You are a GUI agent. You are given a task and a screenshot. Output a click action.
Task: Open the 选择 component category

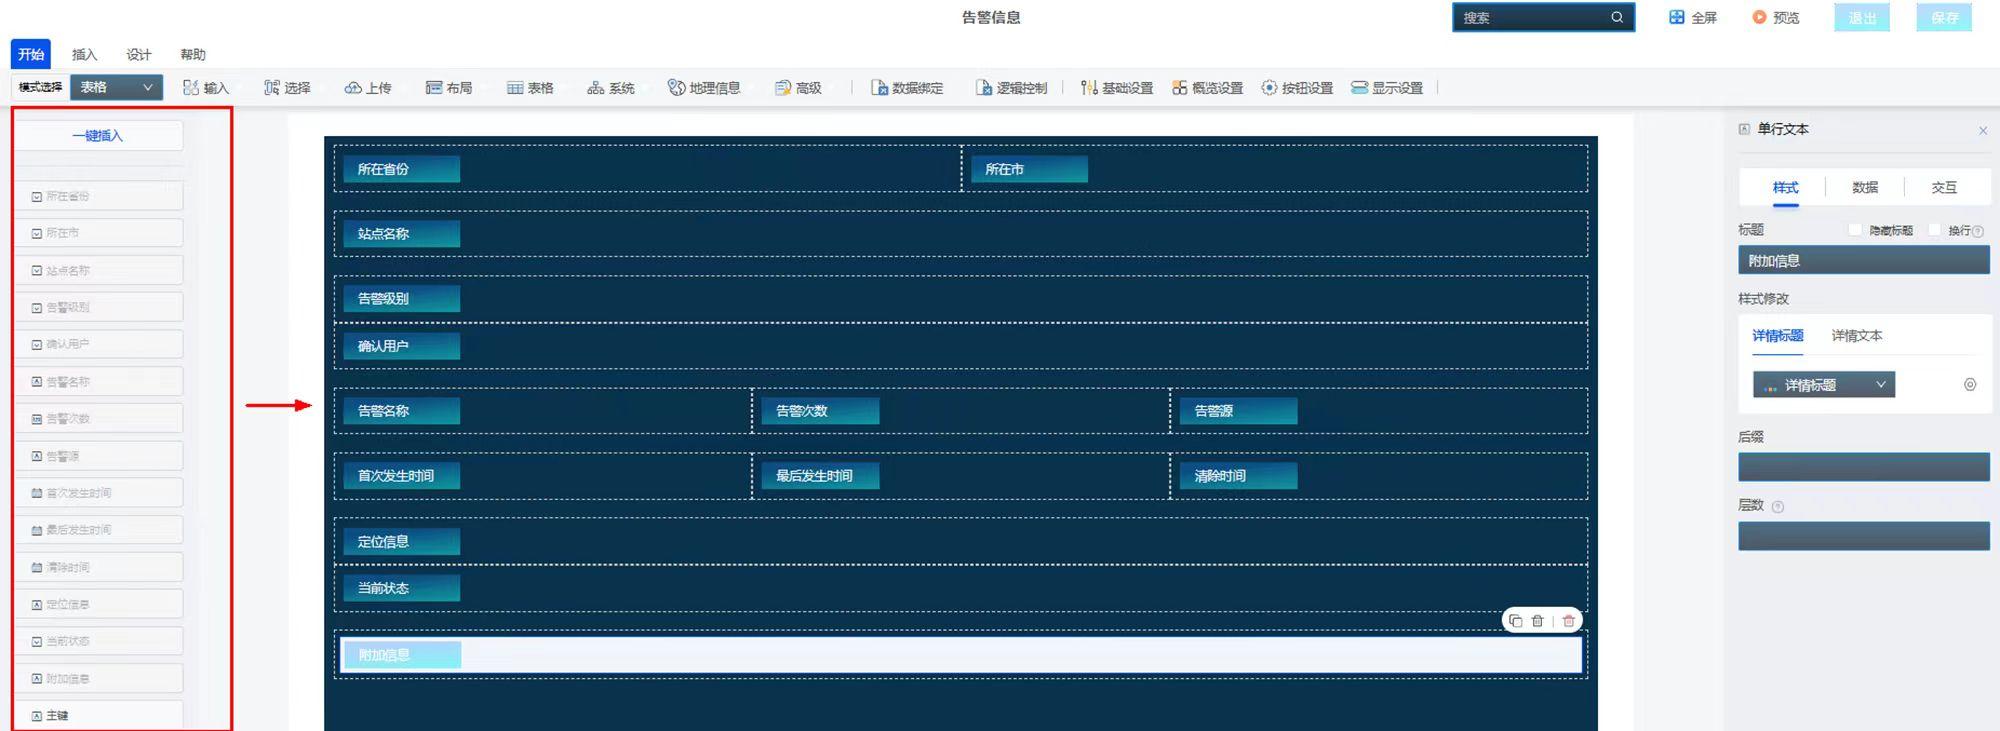(287, 88)
